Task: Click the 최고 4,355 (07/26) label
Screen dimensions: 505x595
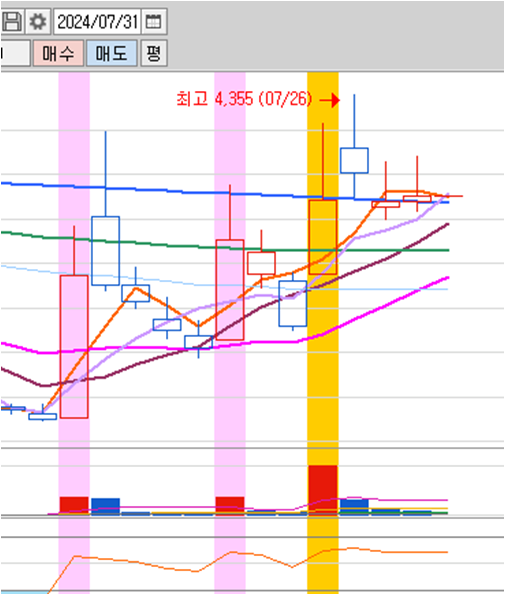Action: coord(244,99)
